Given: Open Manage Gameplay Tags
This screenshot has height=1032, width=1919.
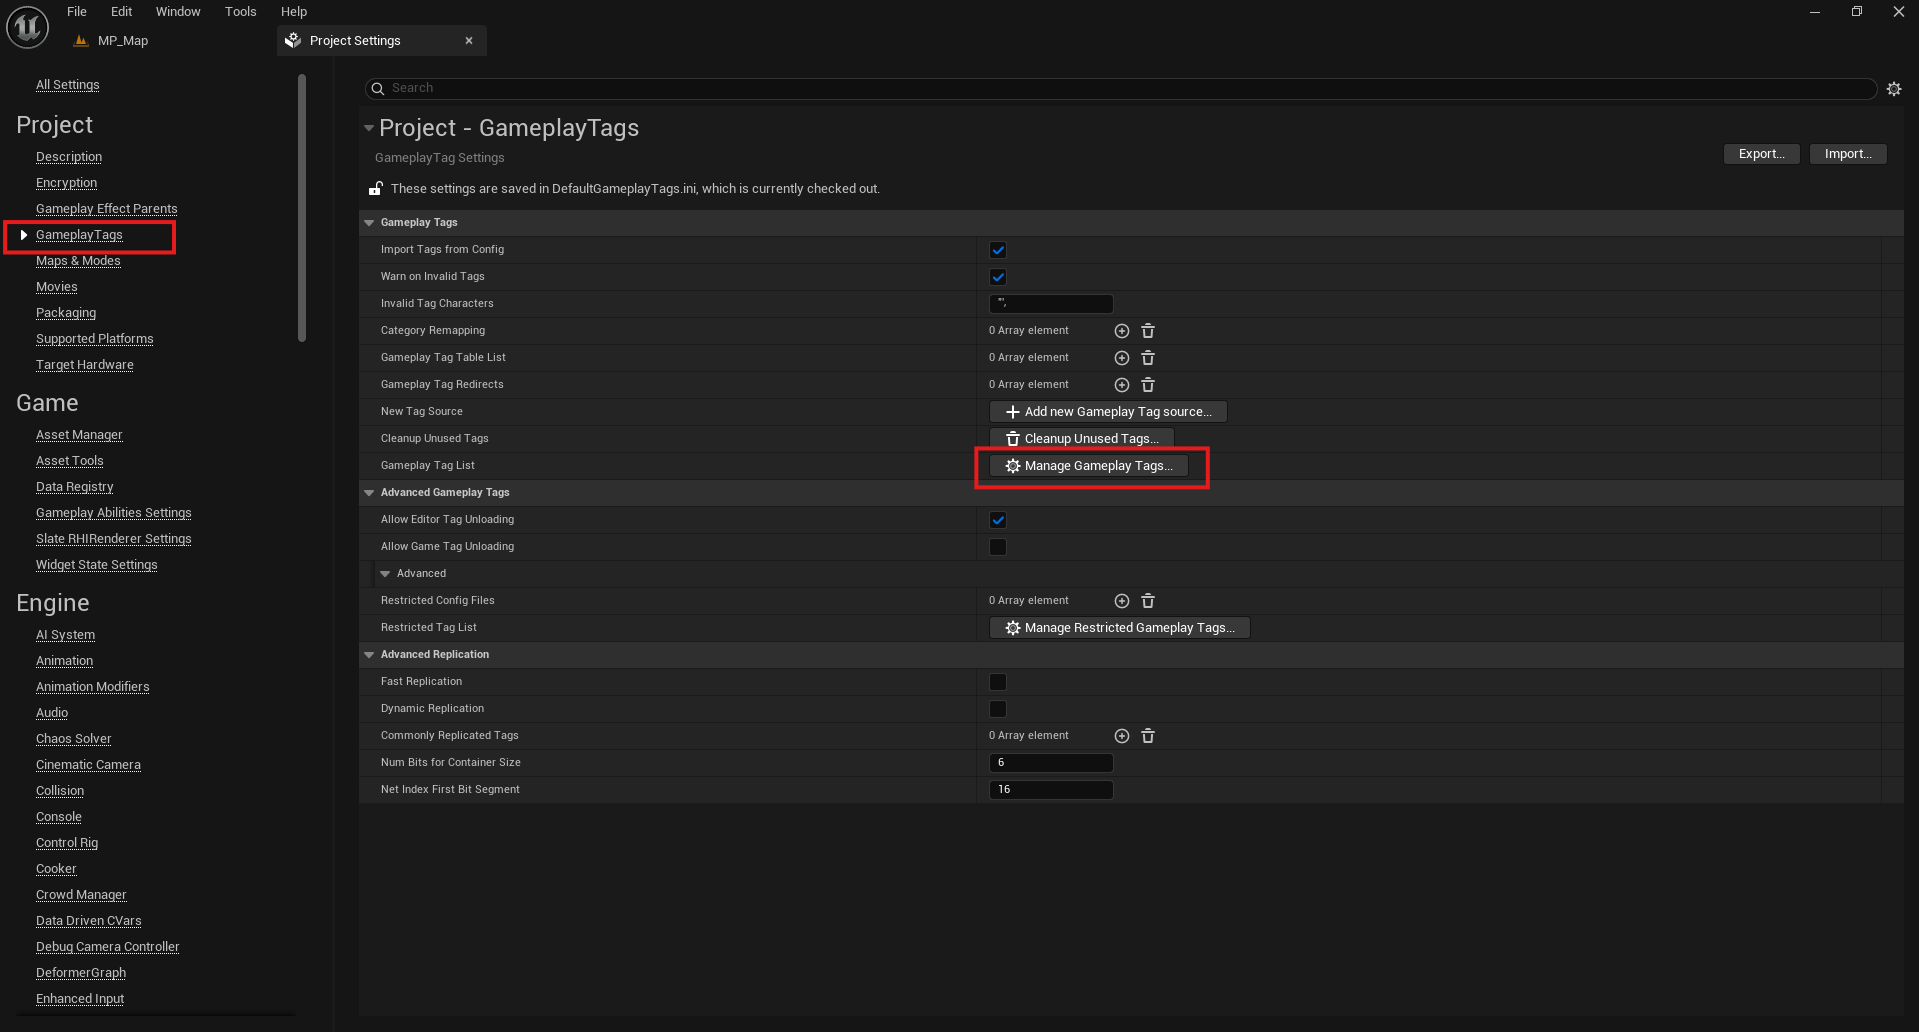Looking at the screenshot, I should [1089, 466].
